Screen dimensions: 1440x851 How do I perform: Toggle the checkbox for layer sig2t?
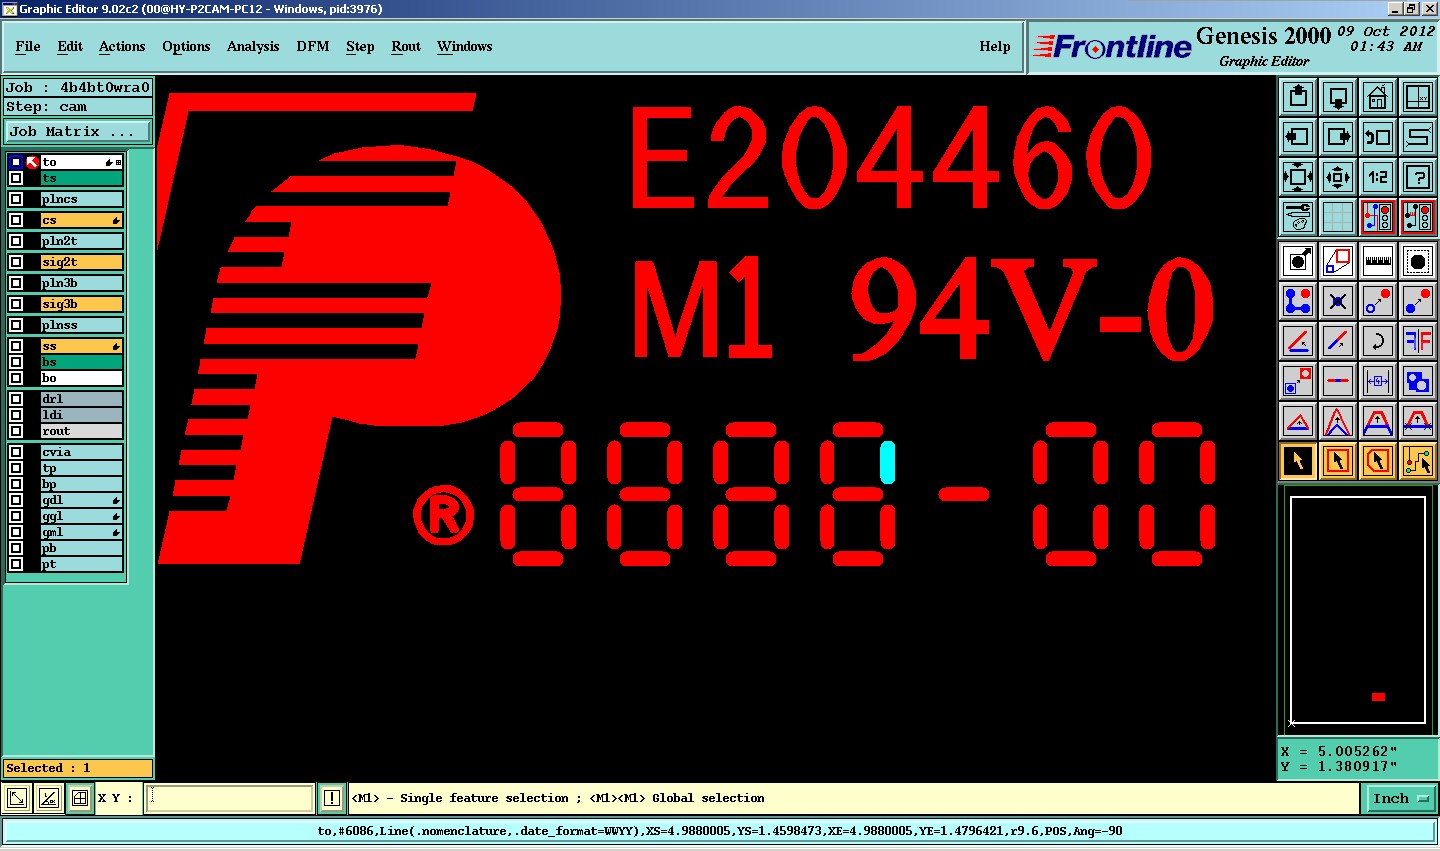[x=16, y=262]
